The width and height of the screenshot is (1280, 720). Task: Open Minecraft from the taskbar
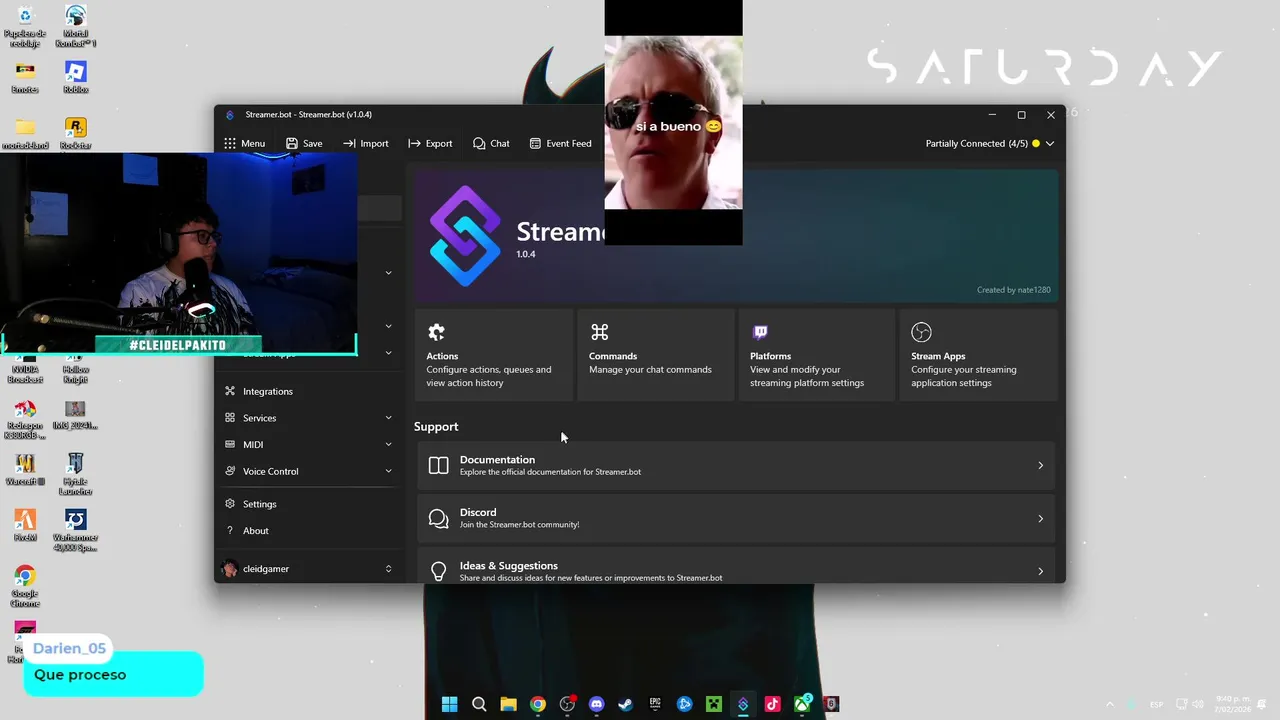714,704
